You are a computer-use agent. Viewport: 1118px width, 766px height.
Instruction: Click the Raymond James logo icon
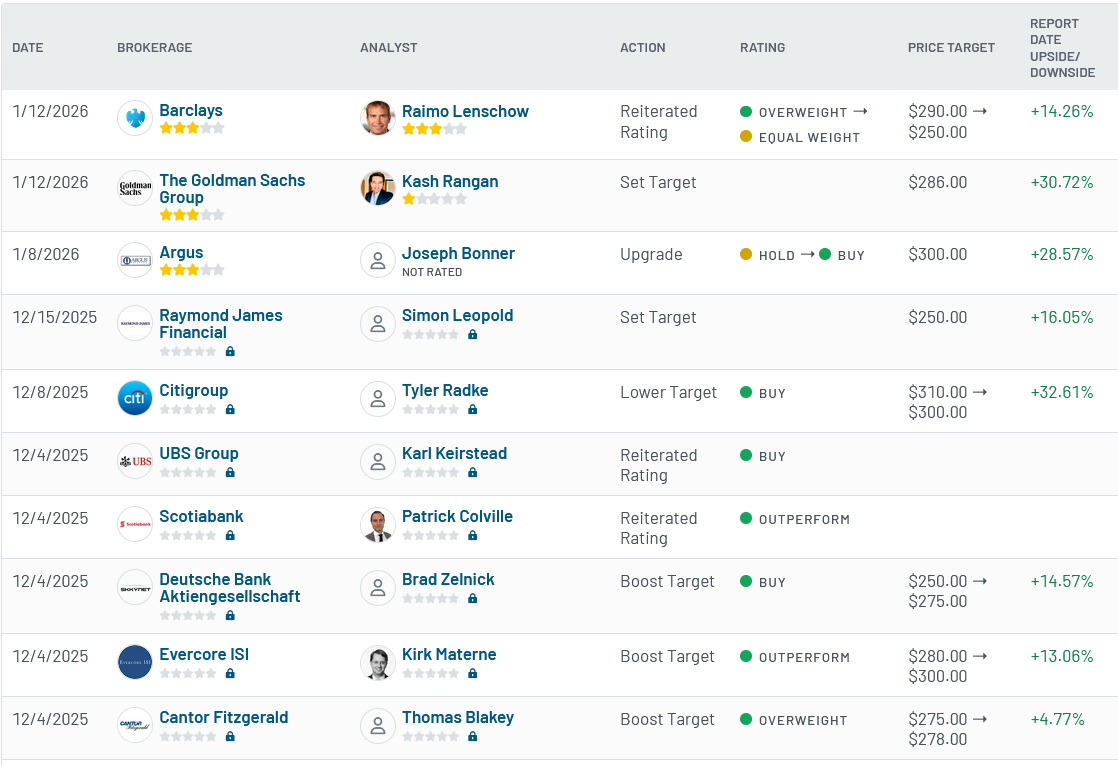tap(135, 323)
